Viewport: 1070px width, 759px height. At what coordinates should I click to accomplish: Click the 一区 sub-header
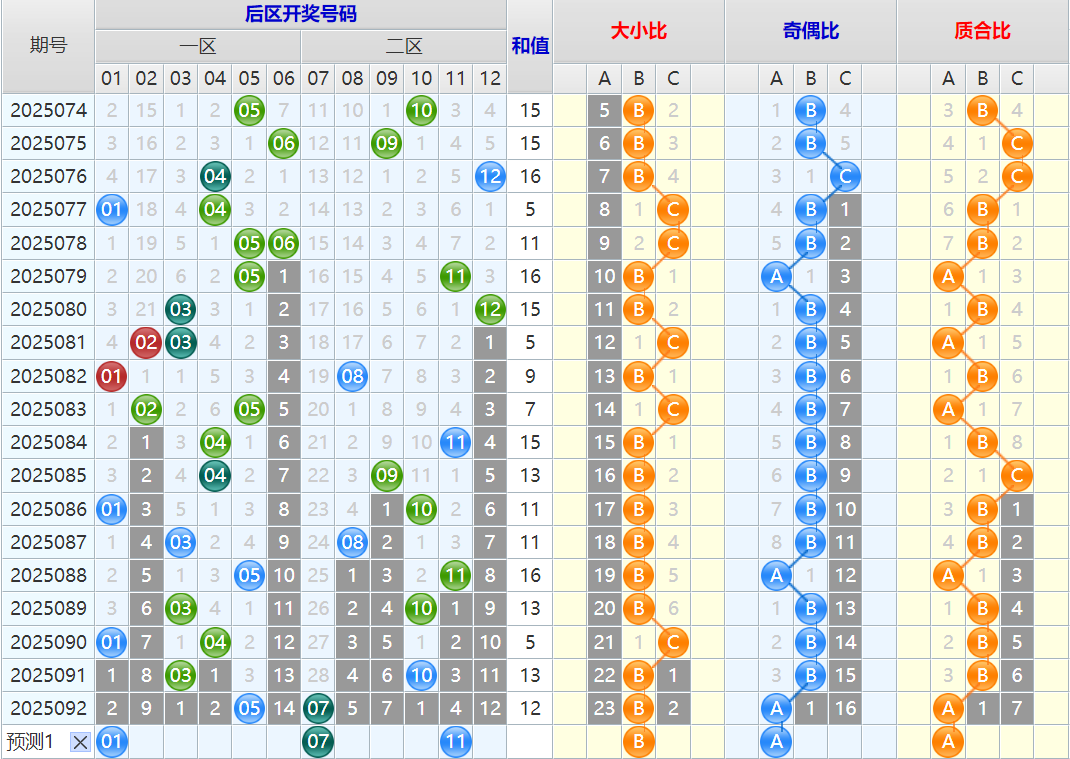pyautogui.click(x=198, y=46)
